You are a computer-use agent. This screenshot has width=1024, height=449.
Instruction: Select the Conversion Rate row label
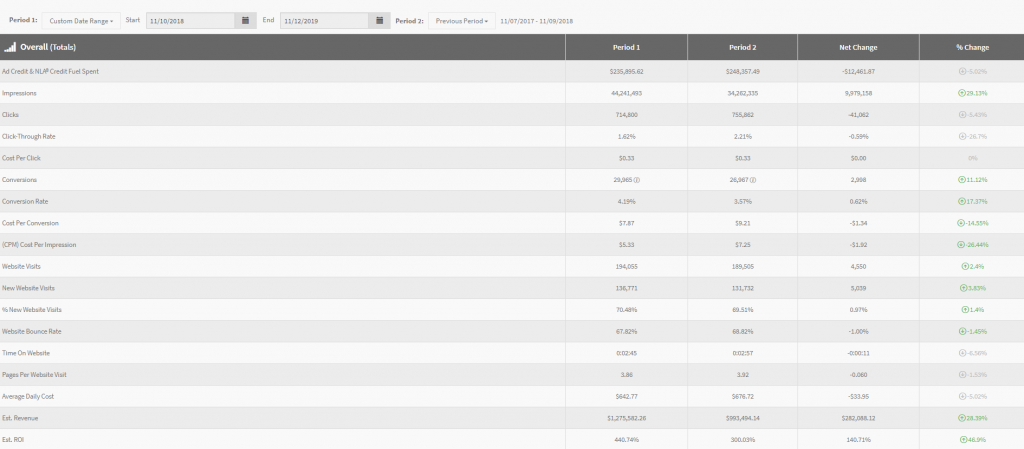tap(25, 201)
